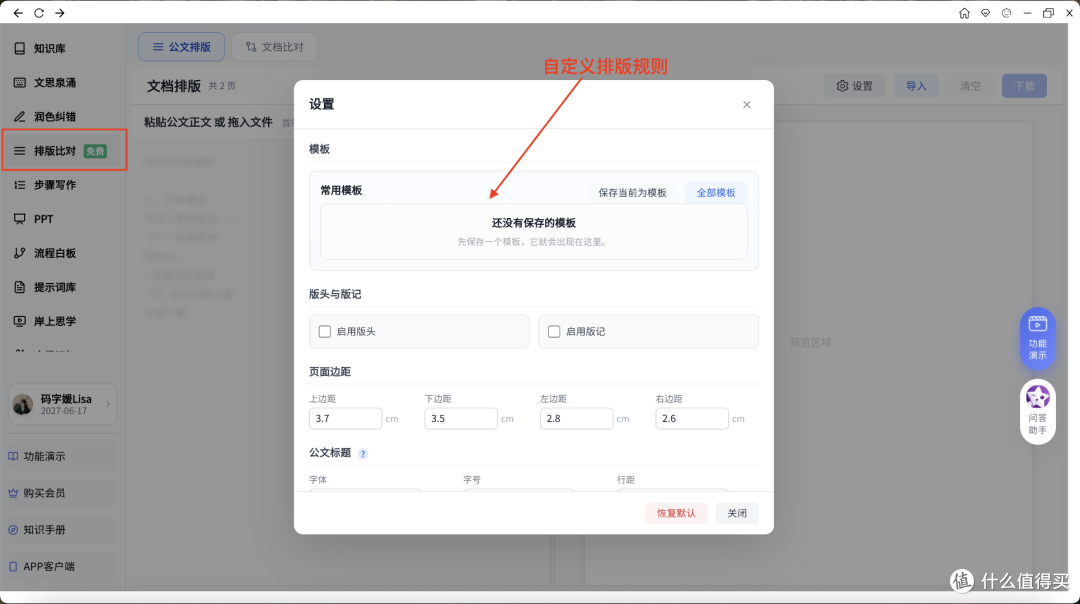Click 恢复默认 button
The width and height of the screenshot is (1080, 604).
click(676, 513)
